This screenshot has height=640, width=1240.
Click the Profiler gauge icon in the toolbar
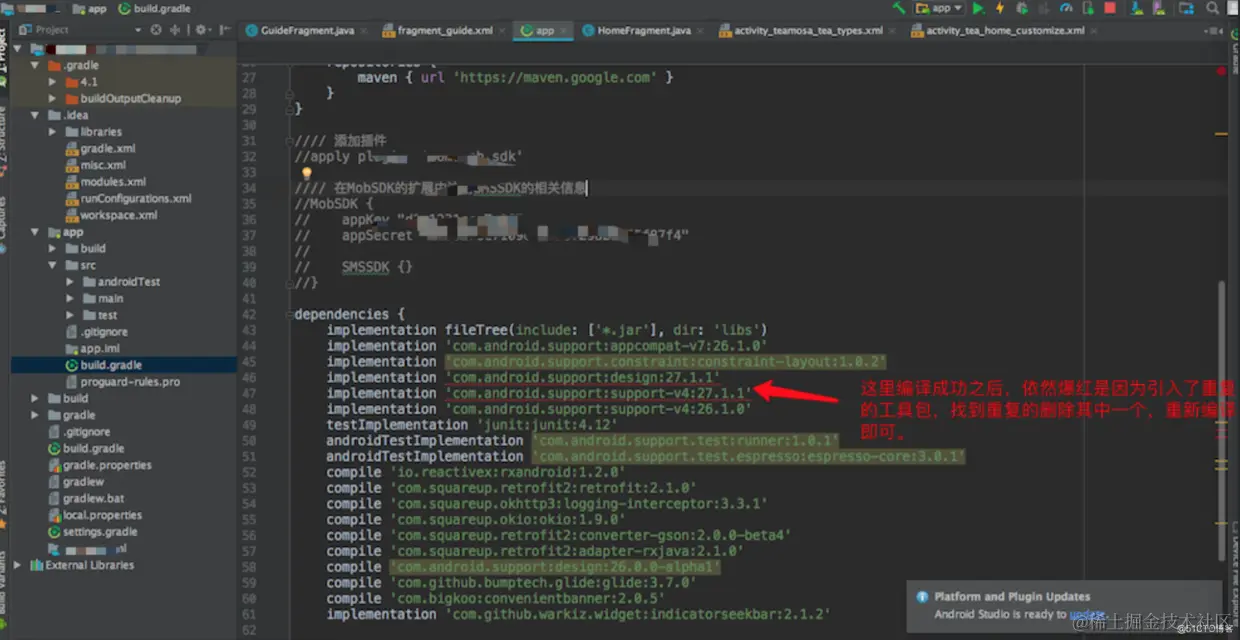click(x=1066, y=8)
